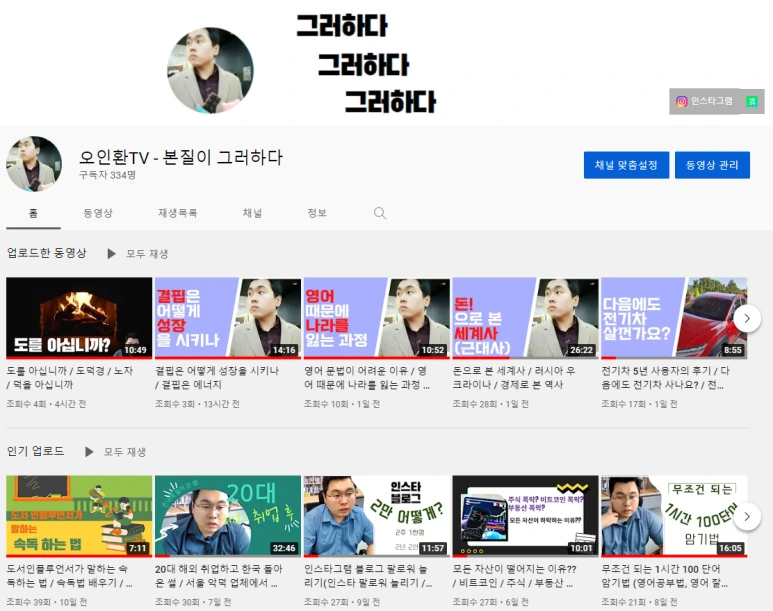Click channel name 오인환TV - 본질이 그러하다

[x=180, y=157]
